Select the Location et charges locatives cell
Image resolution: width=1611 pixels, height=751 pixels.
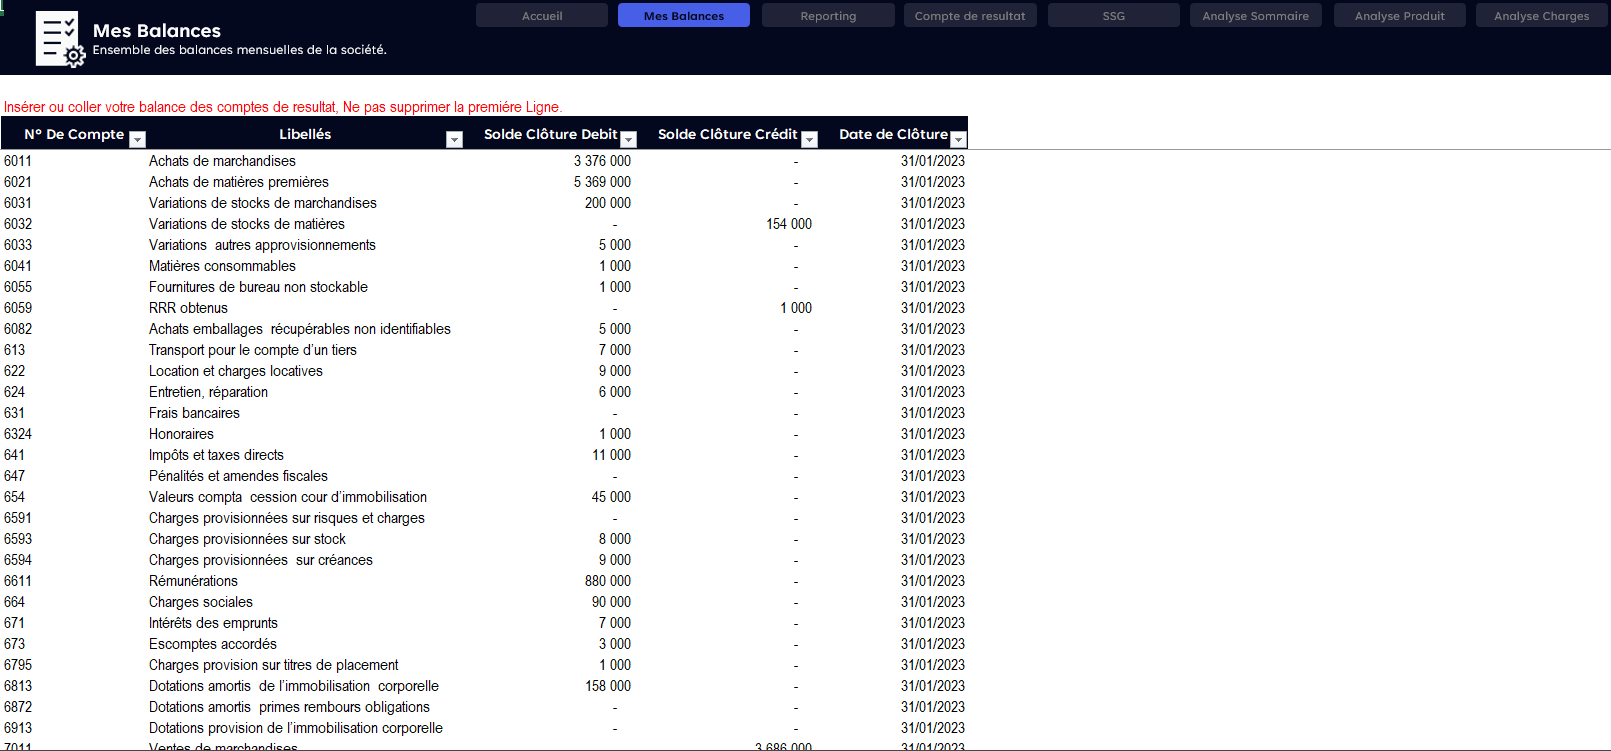click(236, 371)
